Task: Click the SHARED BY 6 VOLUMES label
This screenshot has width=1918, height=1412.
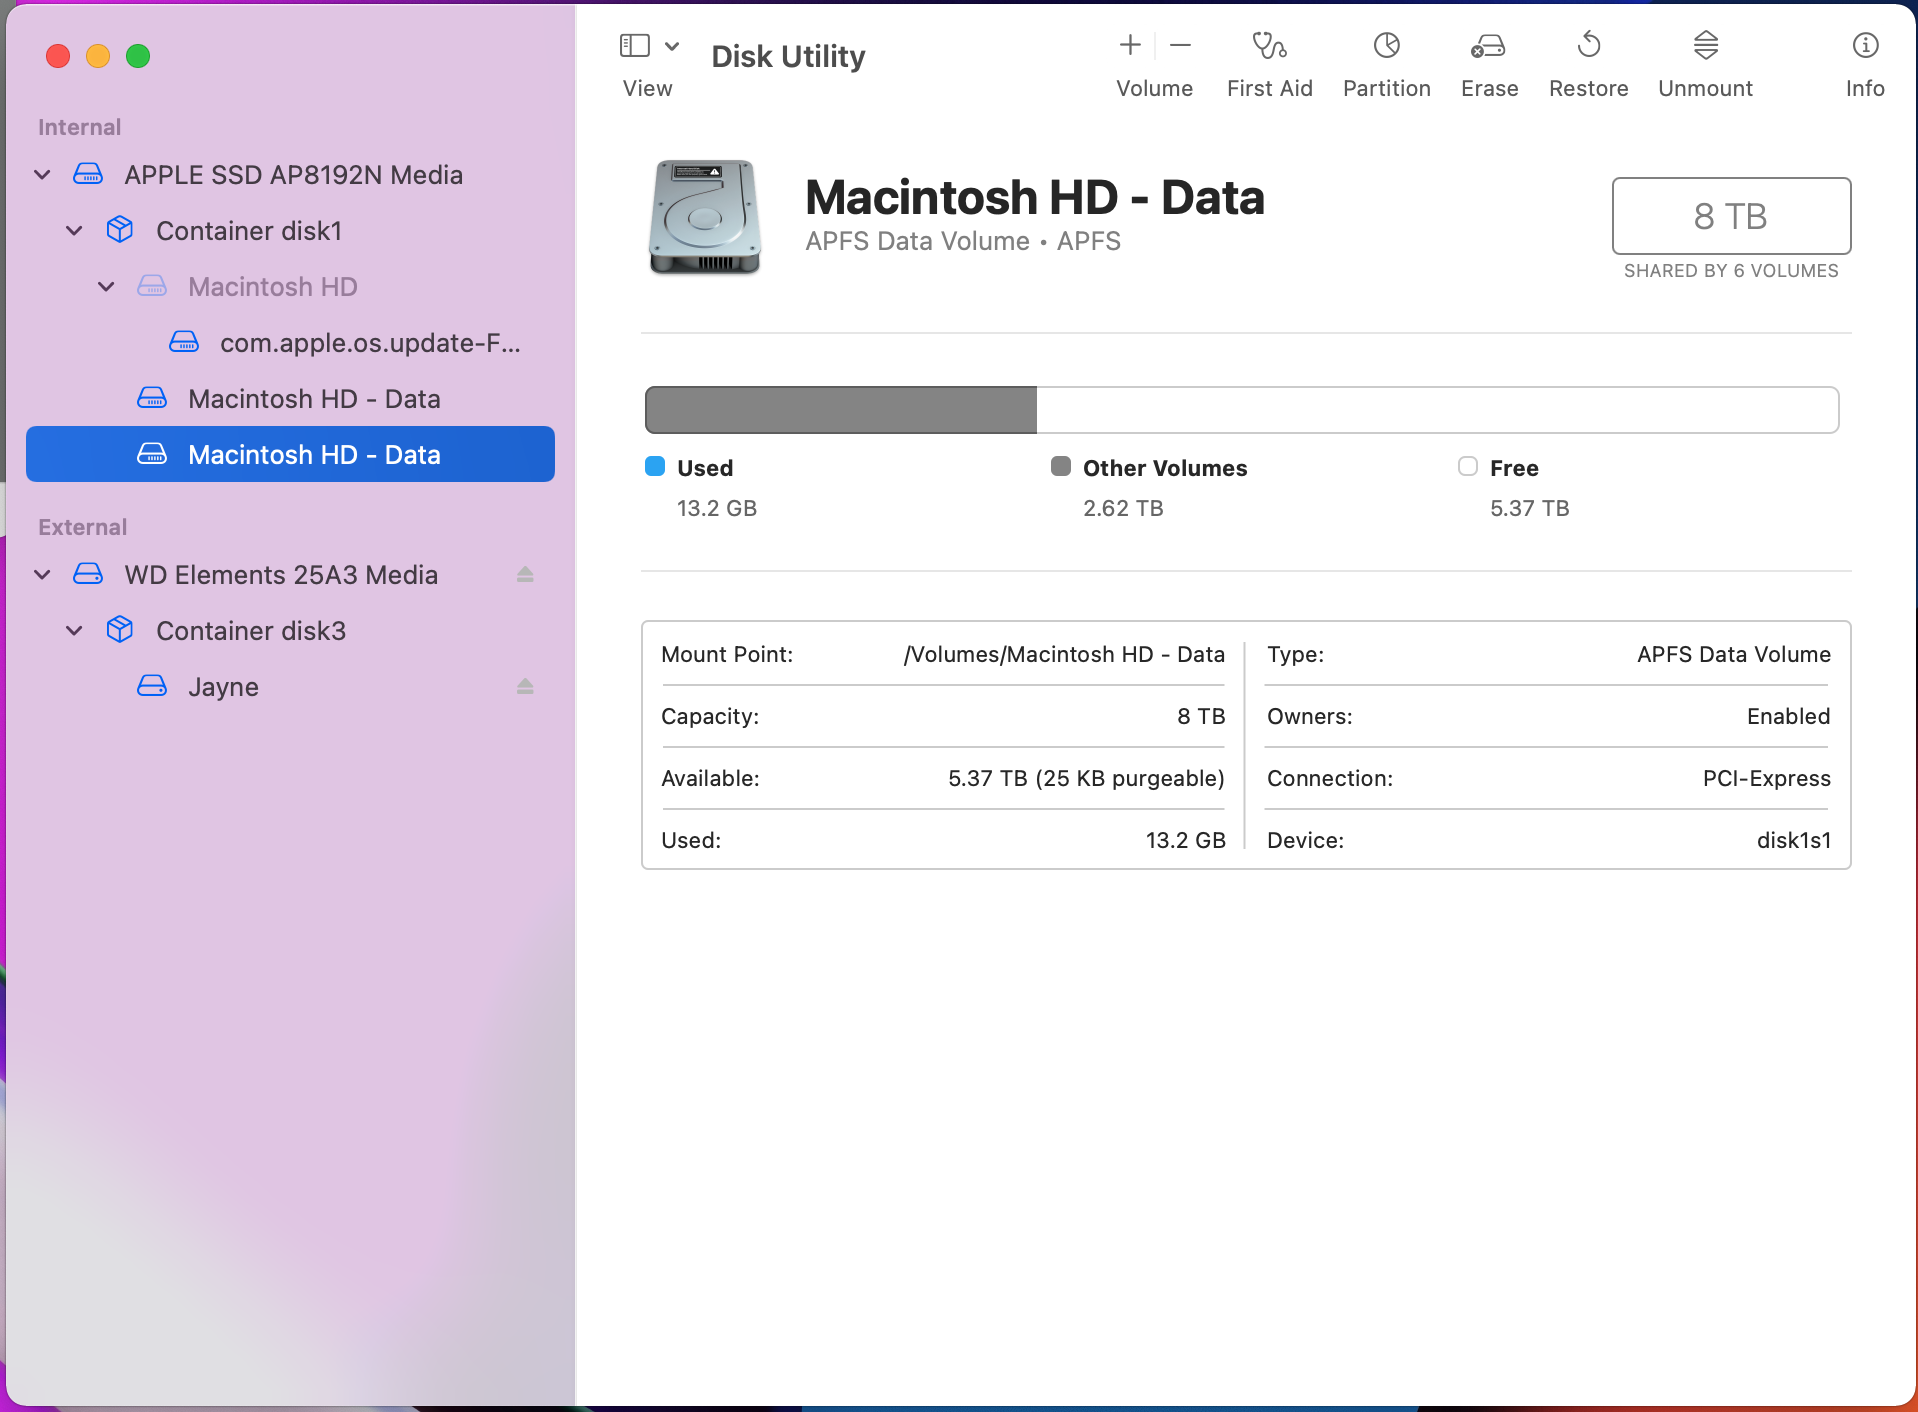Action: pyautogui.click(x=1731, y=271)
